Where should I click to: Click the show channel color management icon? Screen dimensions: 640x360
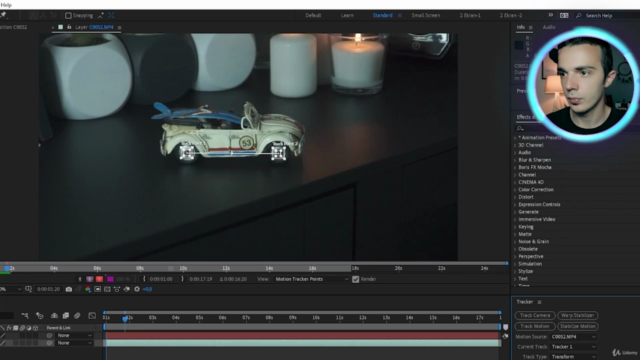point(88,289)
